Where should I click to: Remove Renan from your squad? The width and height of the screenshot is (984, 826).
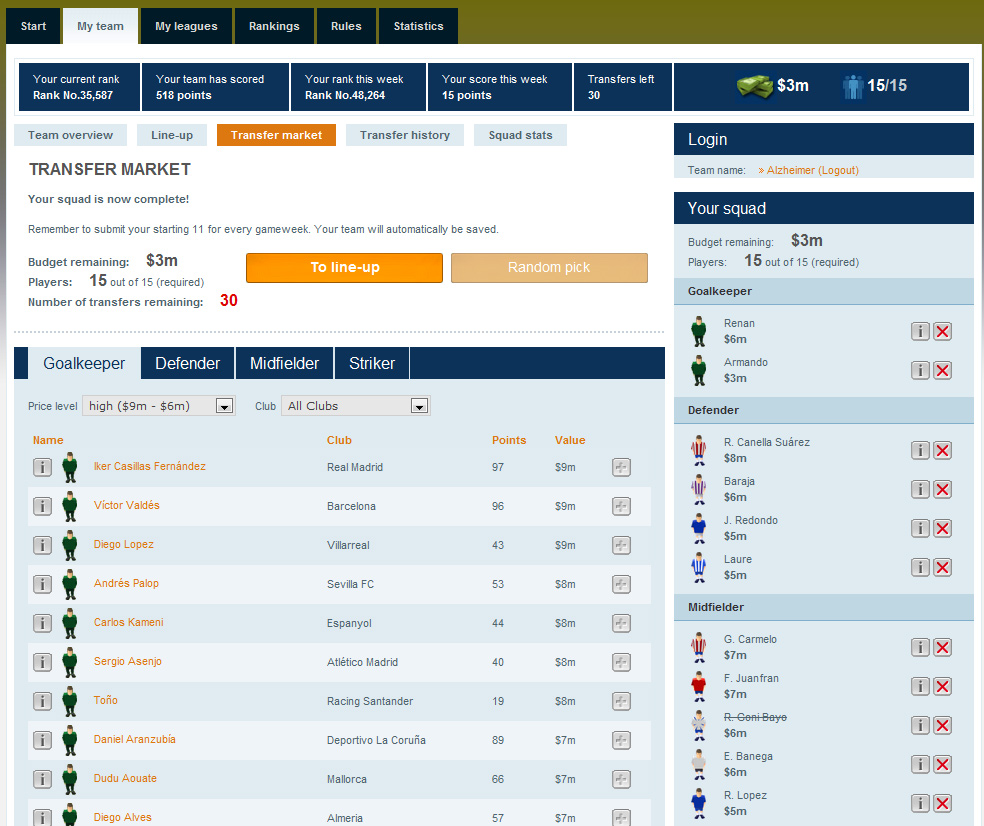[942, 331]
